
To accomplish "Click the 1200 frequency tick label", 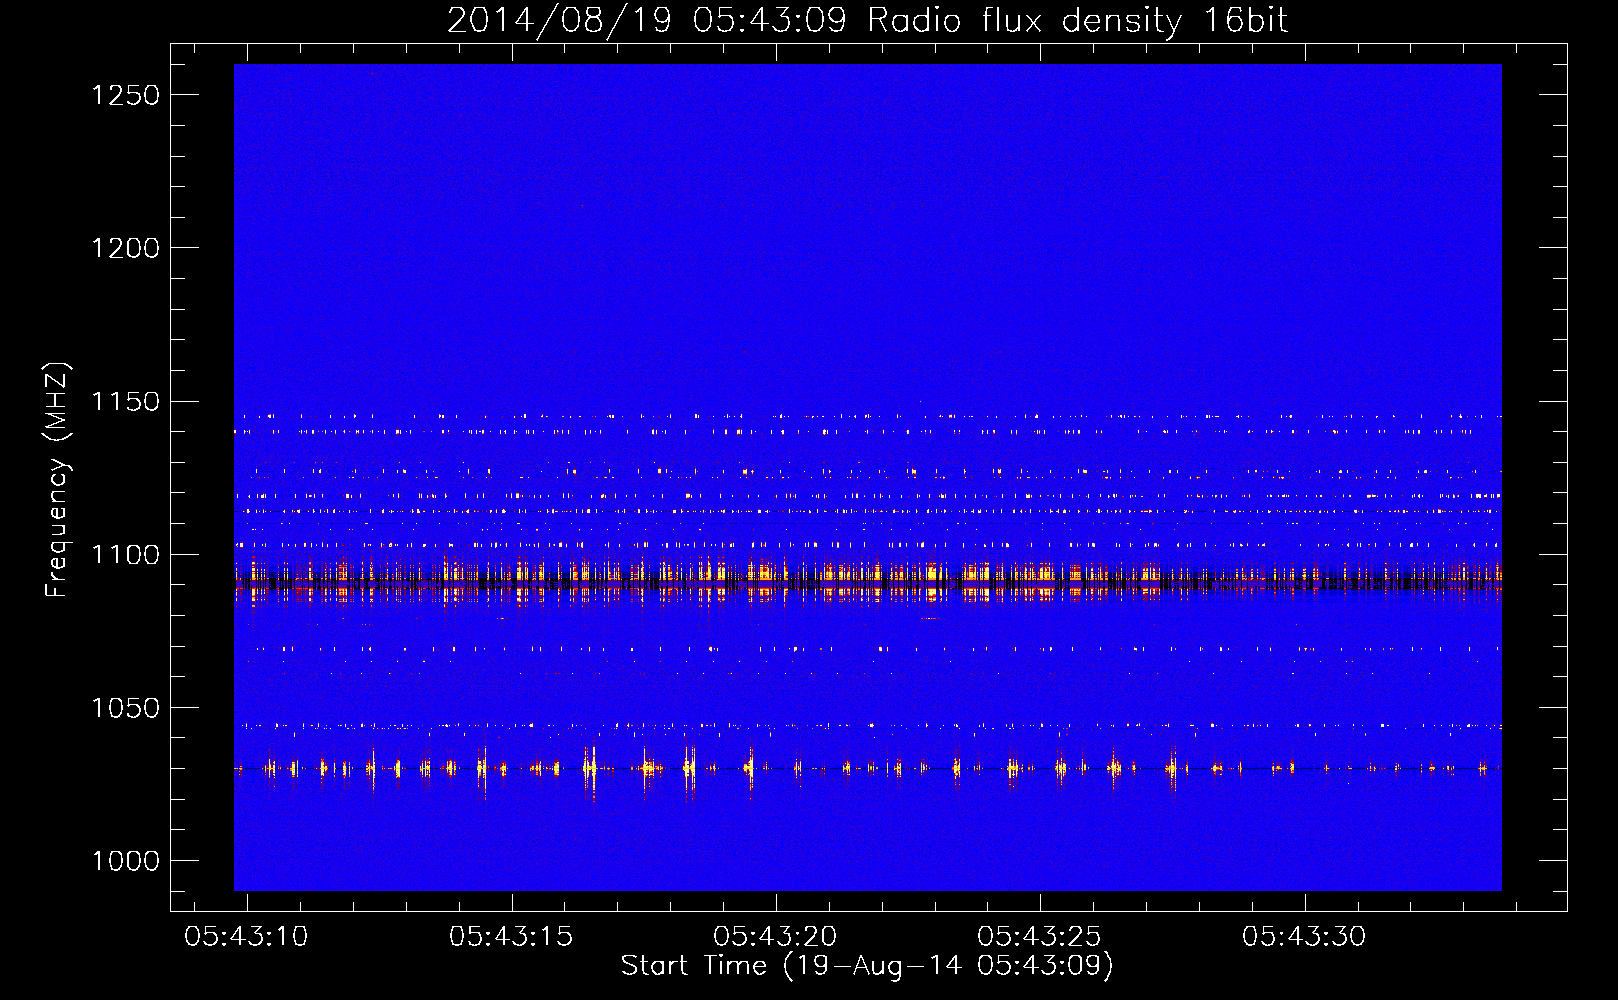I will coord(125,248).
